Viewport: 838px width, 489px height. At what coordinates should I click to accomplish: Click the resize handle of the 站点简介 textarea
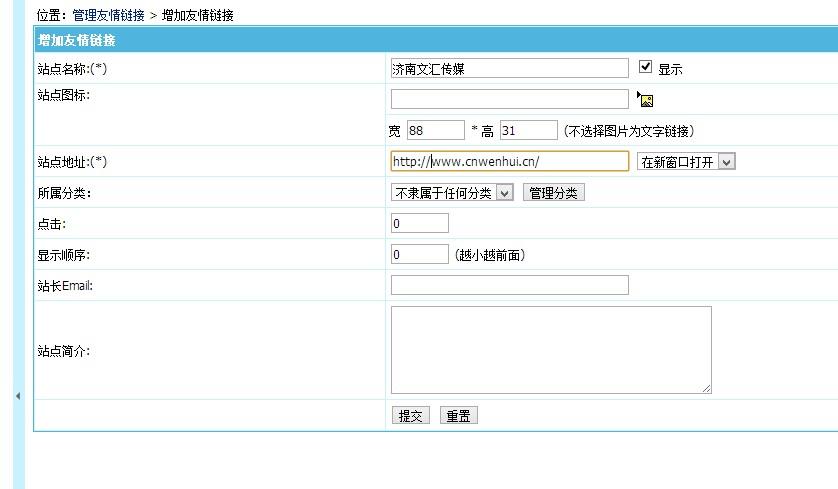click(x=706, y=388)
